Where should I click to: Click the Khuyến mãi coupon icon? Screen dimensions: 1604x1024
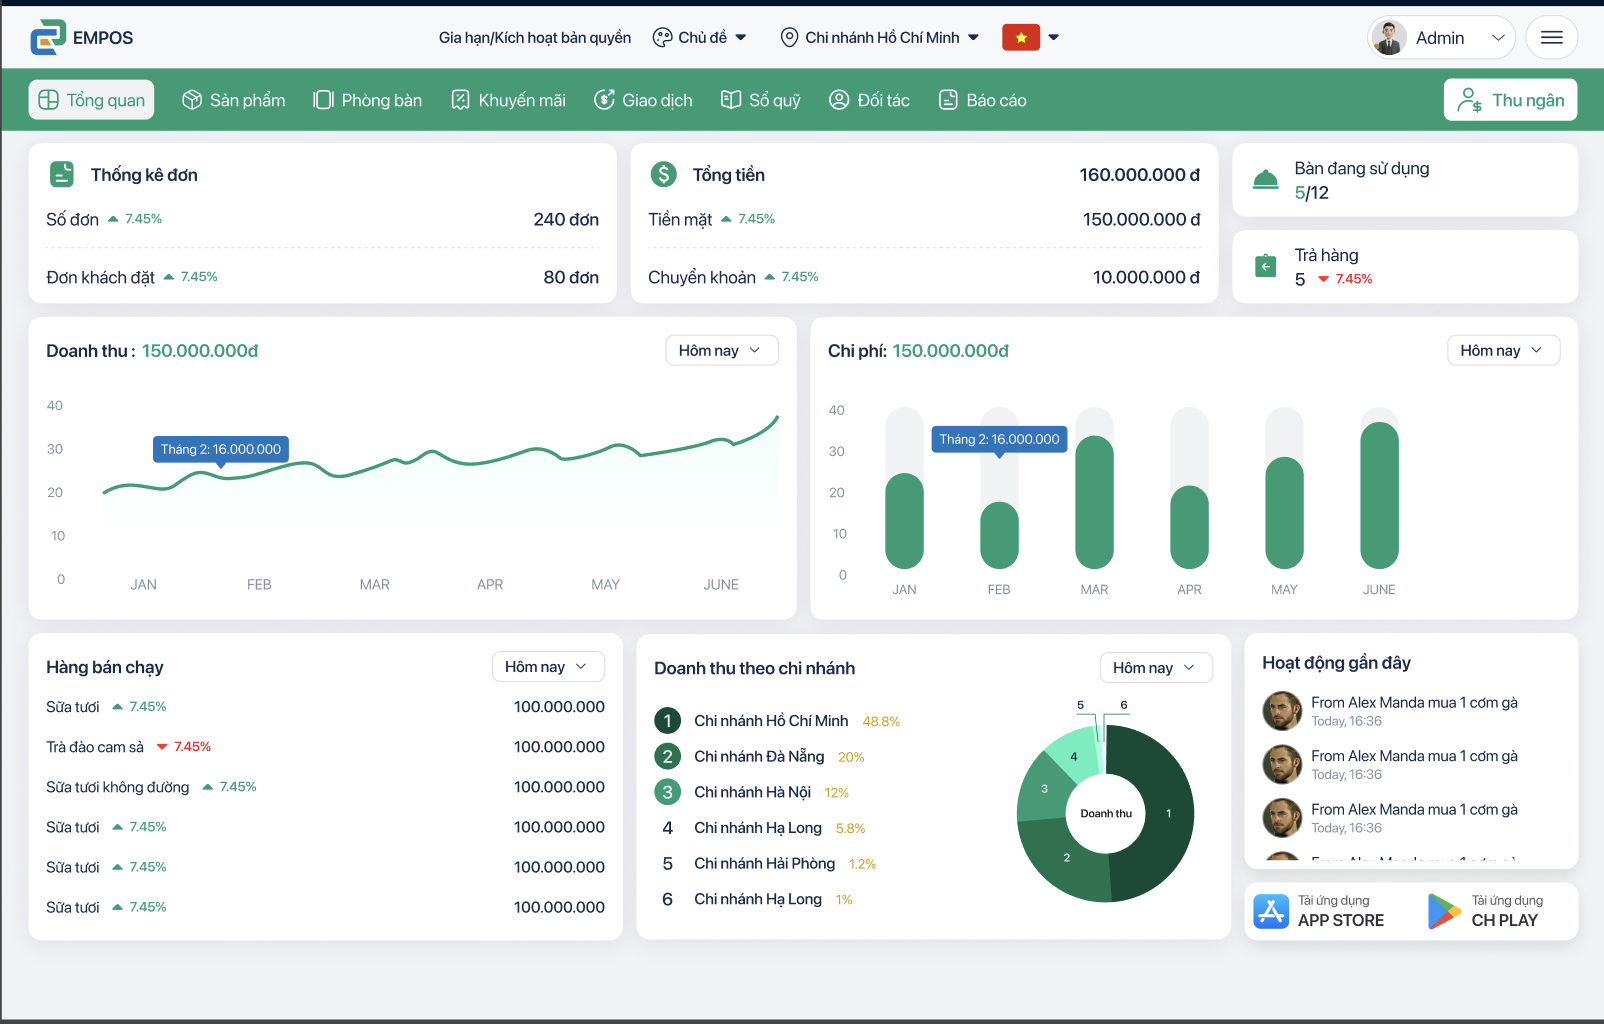(460, 100)
